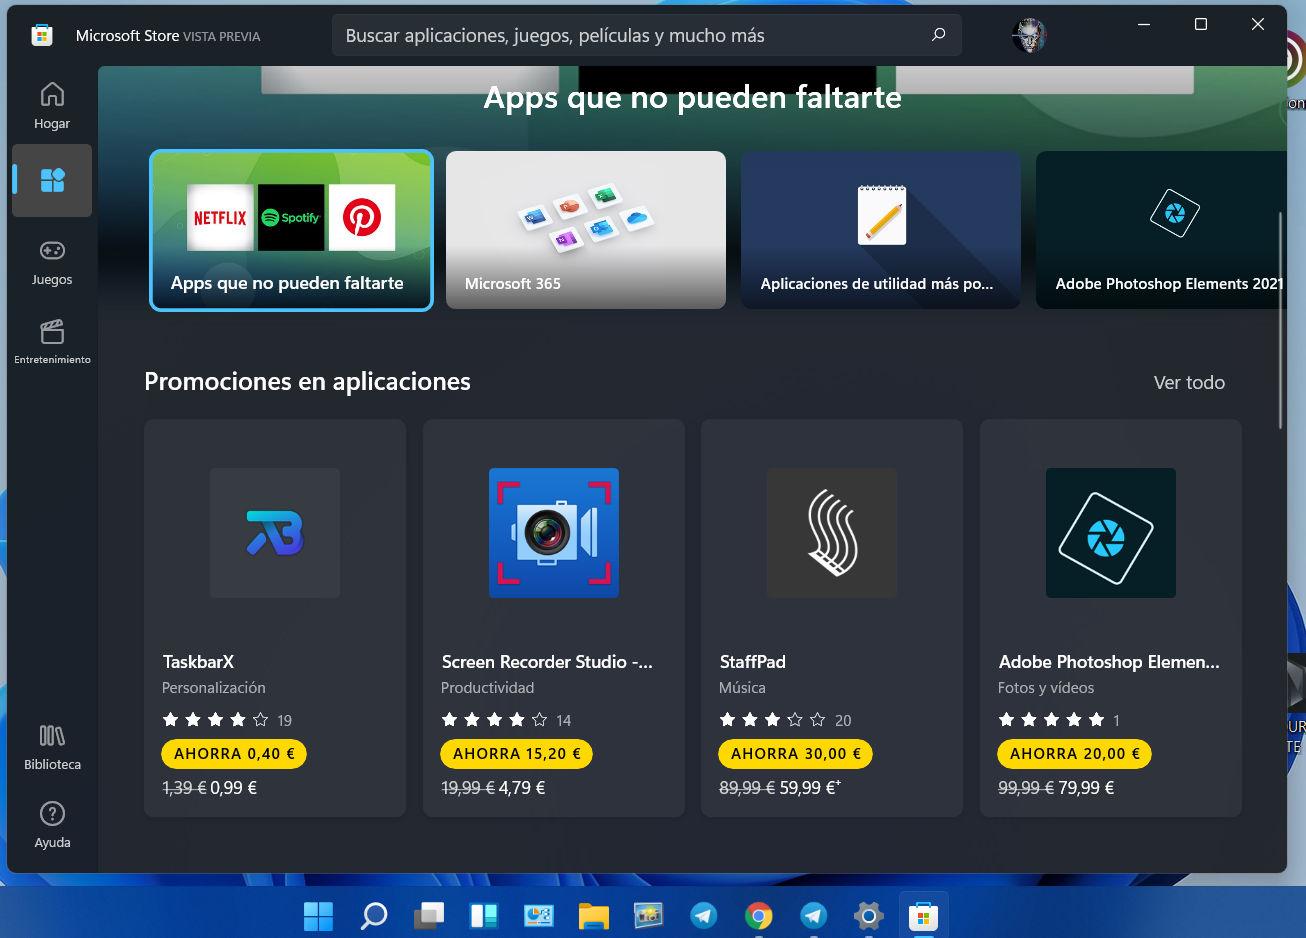Click the Adobe Photoshop Elements app icon

(1111, 533)
